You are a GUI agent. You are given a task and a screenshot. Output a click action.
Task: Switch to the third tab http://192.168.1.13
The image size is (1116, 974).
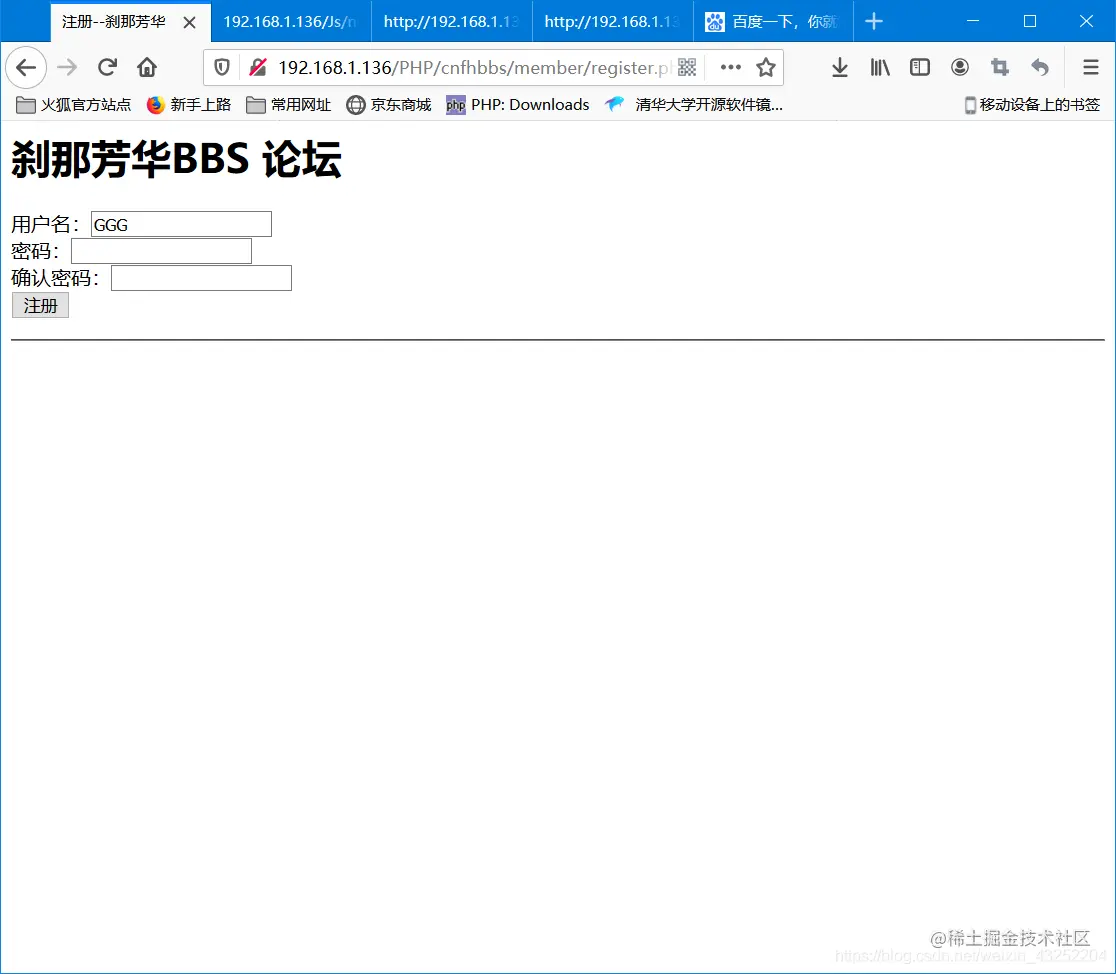[x=452, y=22]
